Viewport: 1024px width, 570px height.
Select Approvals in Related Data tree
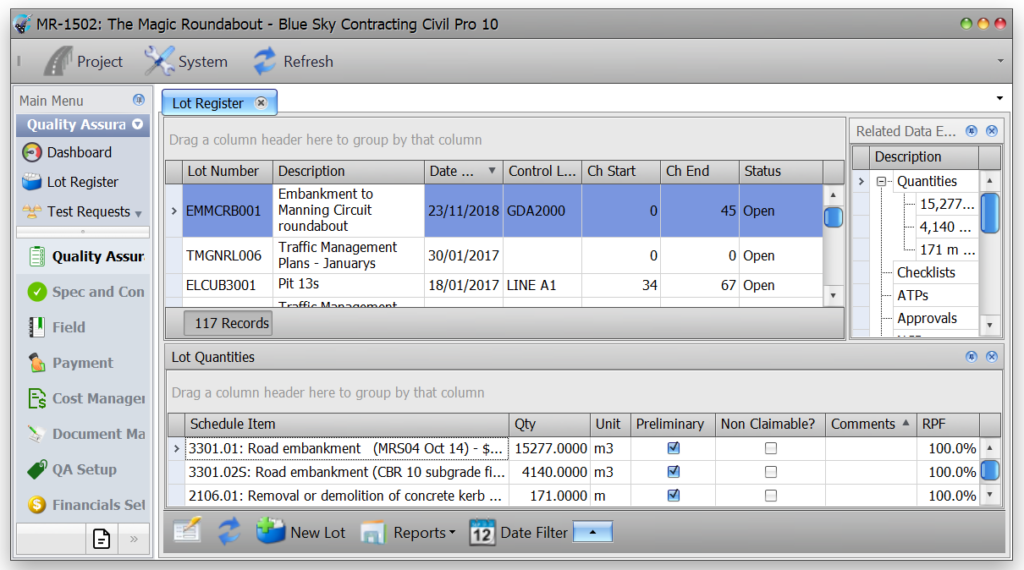tap(927, 318)
